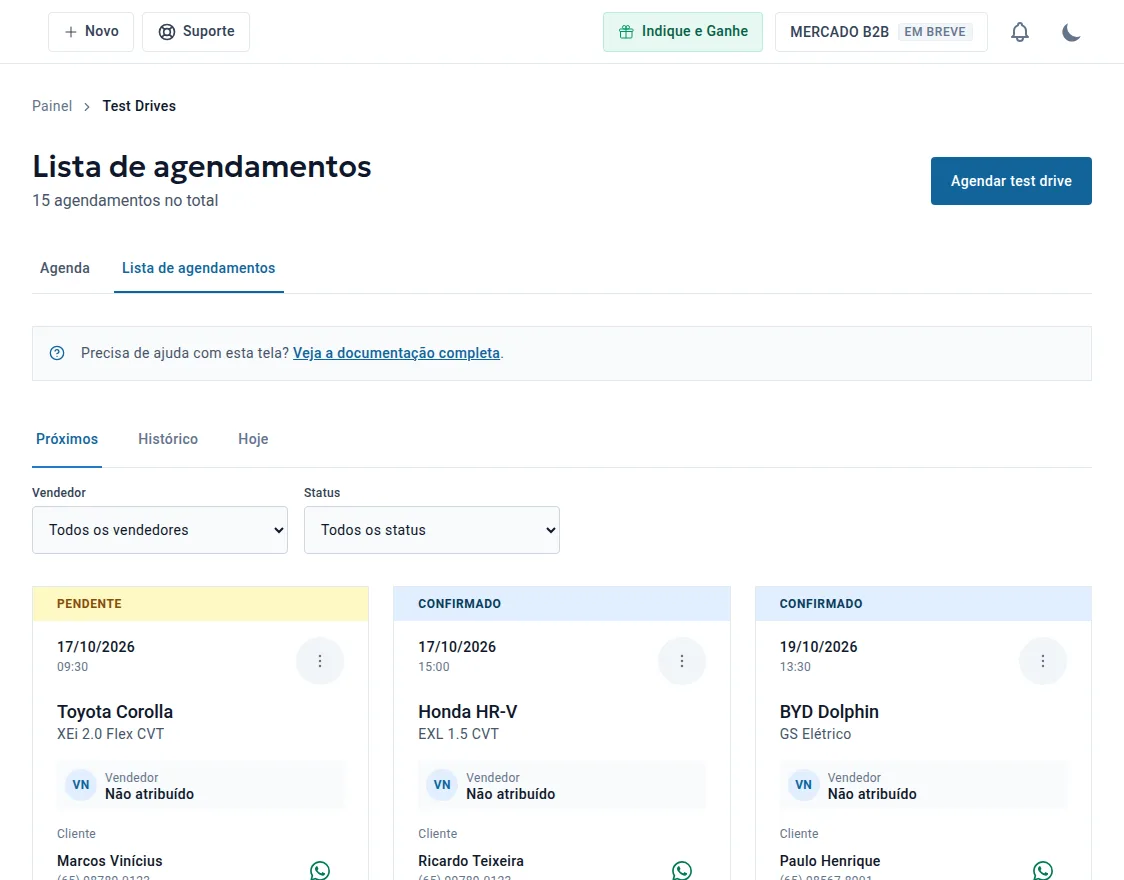Click Agendar test drive button
This screenshot has height=880, width=1124.
(x=1011, y=181)
